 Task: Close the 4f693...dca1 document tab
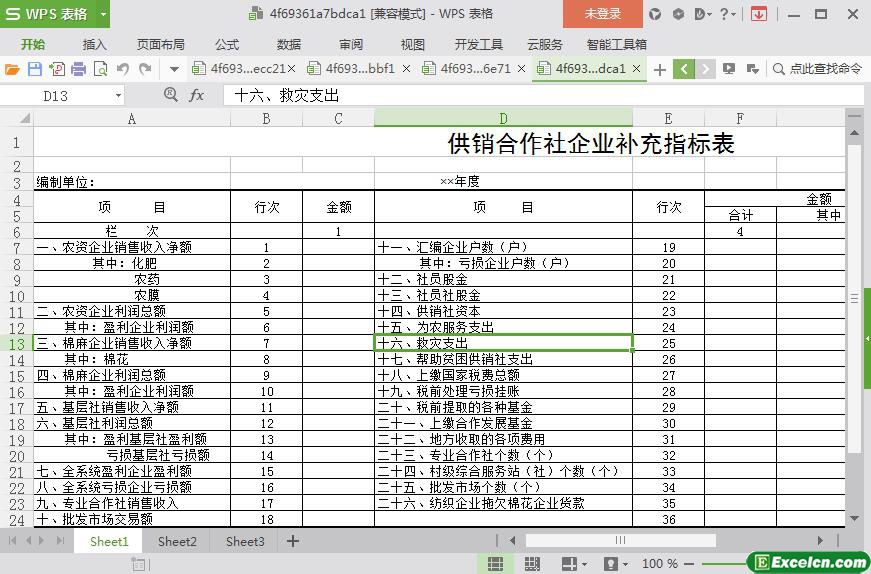pyautogui.click(x=637, y=68)
